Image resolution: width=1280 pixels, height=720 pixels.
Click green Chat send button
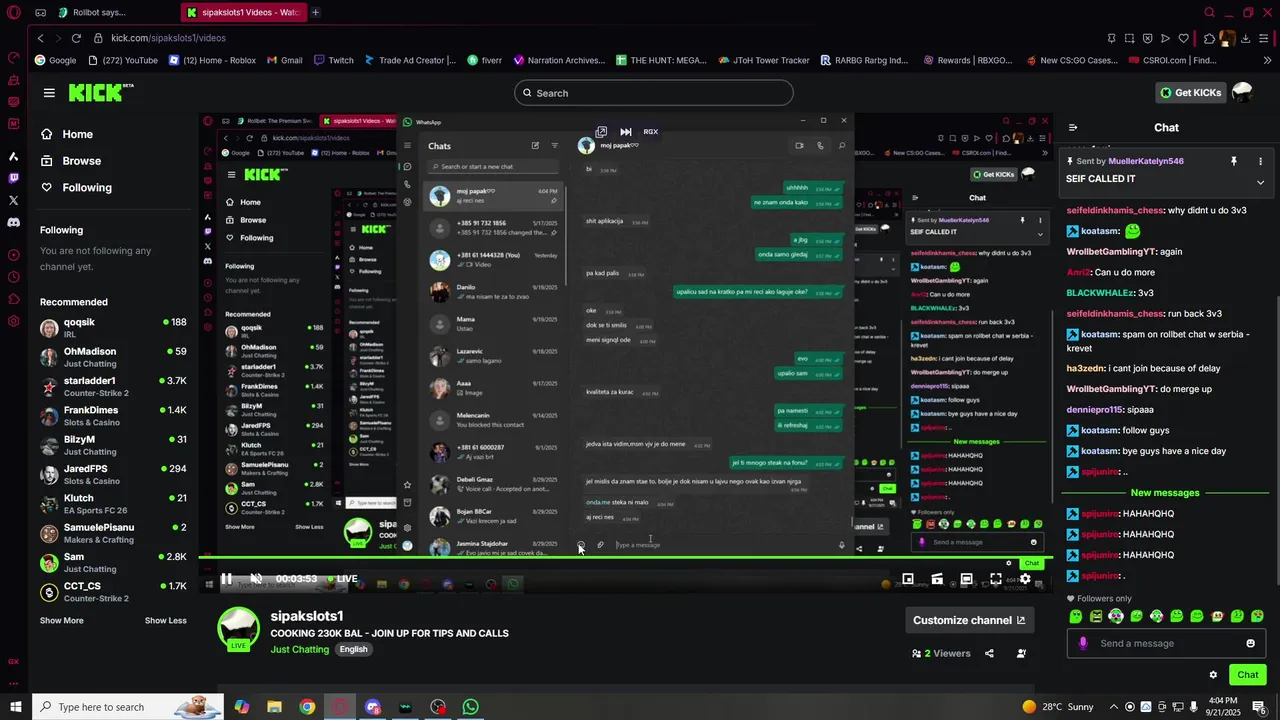click(1248, 675)
